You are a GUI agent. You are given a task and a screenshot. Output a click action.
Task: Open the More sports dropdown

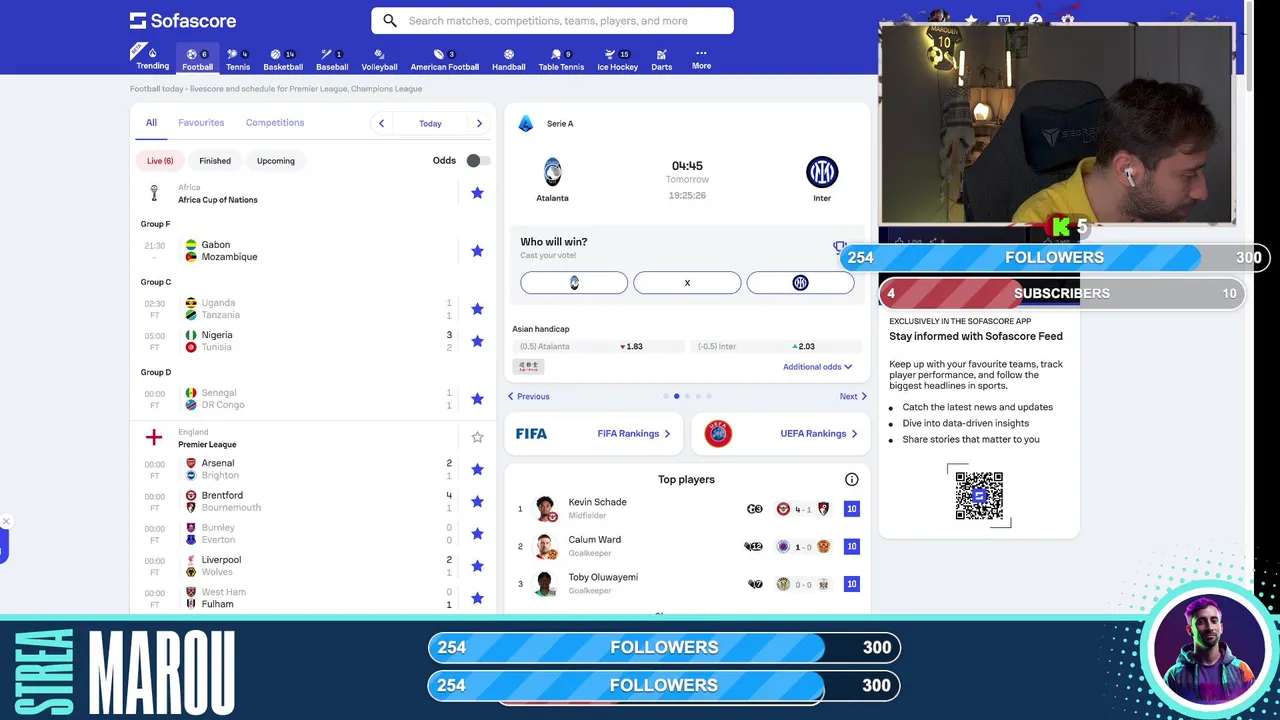click(701, 59)
